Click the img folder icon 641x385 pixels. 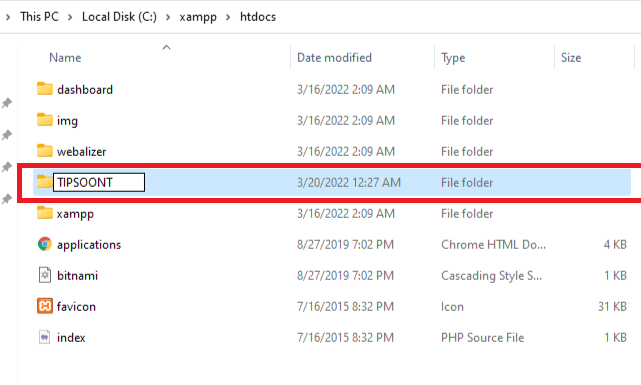click(45, 120)
